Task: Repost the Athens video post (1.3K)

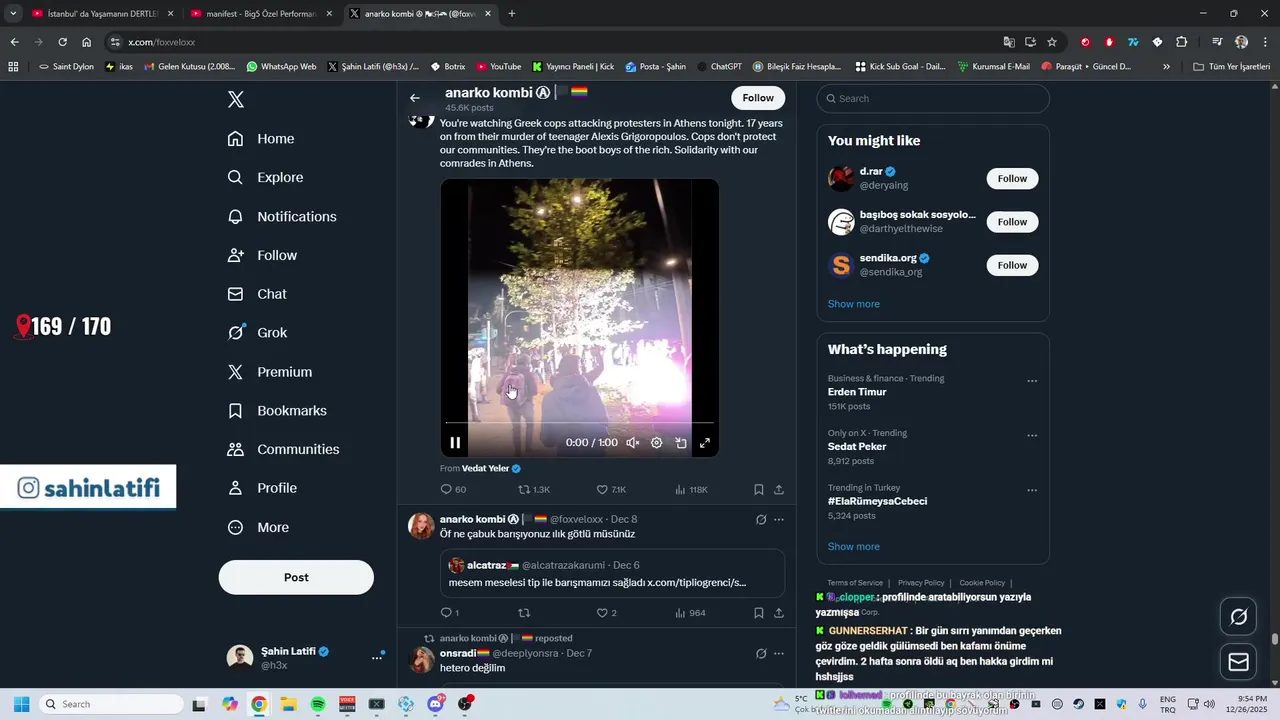Action: click(534, 490)
